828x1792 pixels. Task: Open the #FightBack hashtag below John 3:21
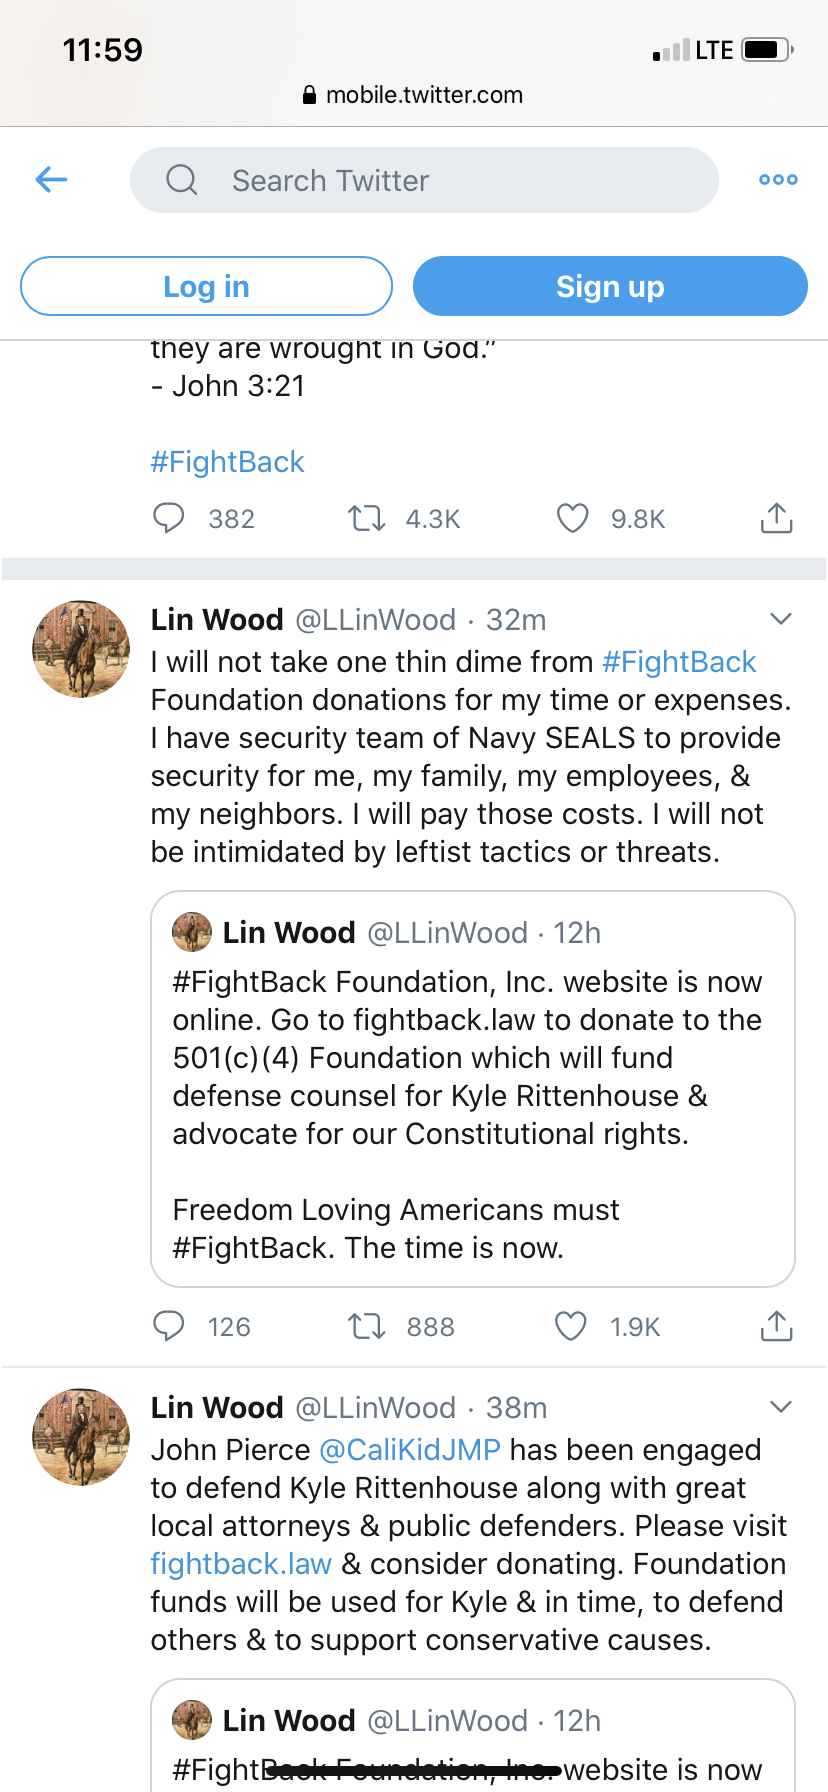[227, 462]
